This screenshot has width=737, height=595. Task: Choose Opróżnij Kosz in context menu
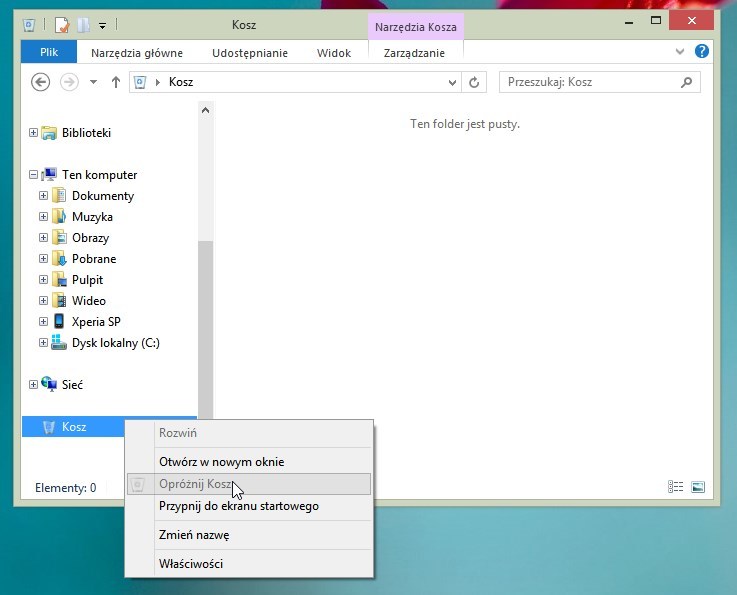coord(249,484)
